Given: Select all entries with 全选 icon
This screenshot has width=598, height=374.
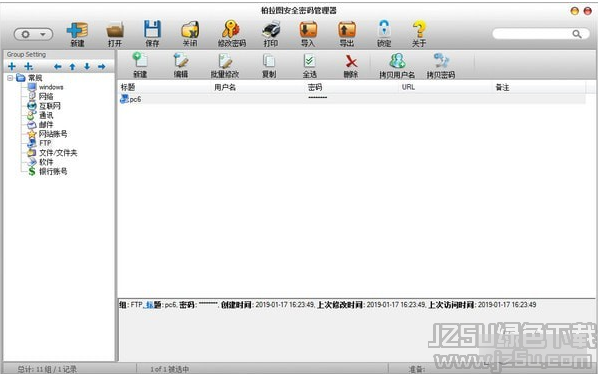Looking at the screenshot, I should click(x=309, y=61).
